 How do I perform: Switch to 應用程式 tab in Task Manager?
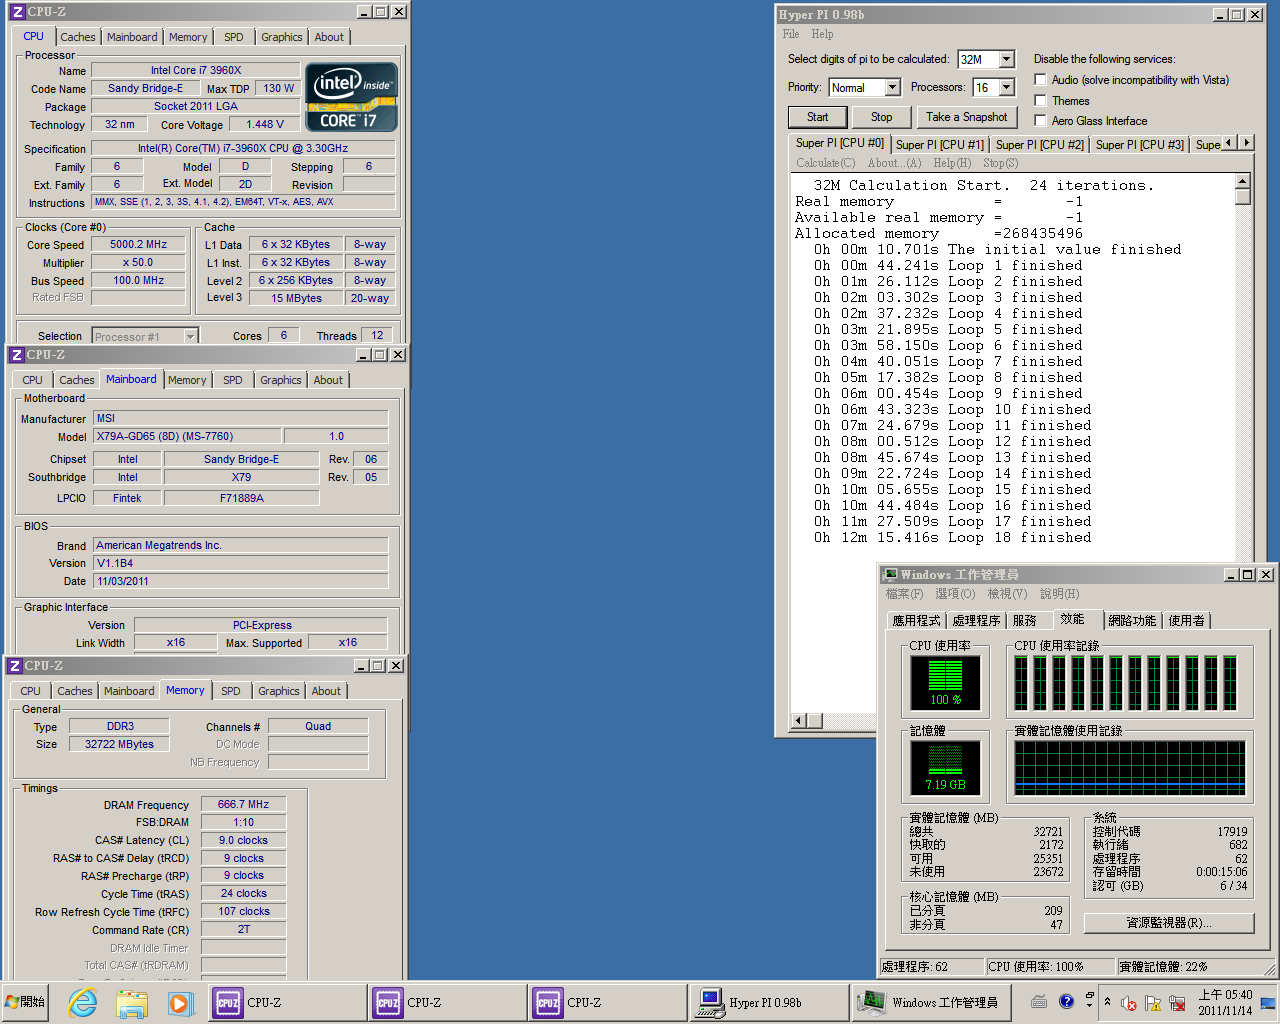(x=916, y=621)
